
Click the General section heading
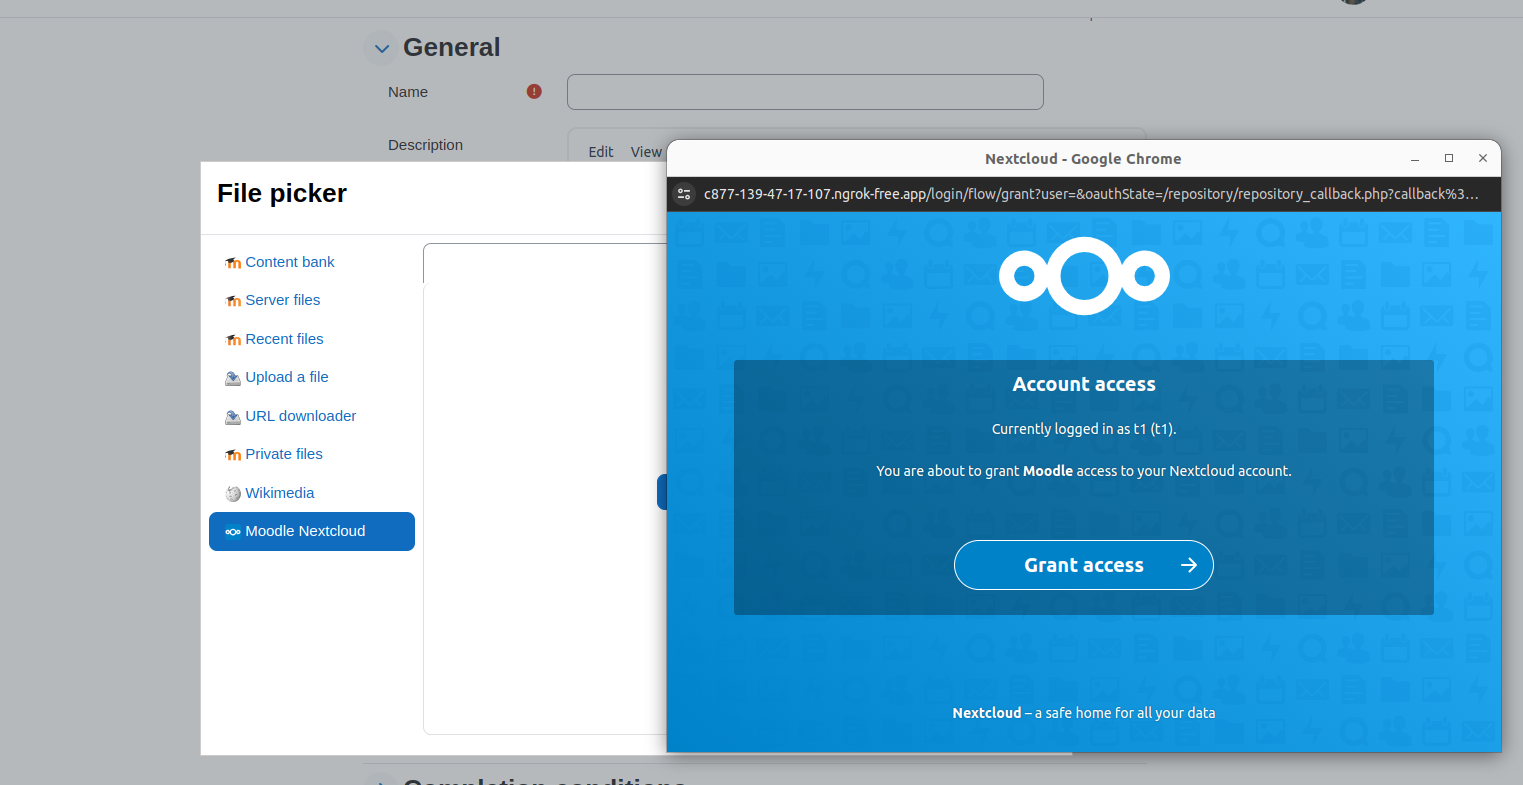pyautogui.click(x=451, y=47)
